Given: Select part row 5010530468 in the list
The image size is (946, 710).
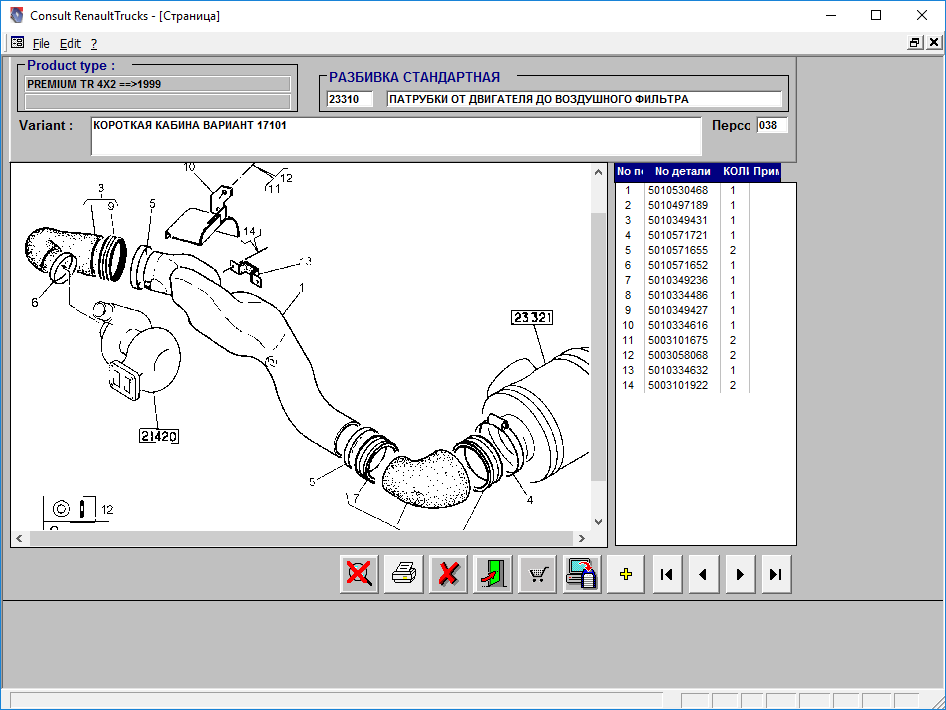Looking at the screenshot, I should click(x=677, y=190).
